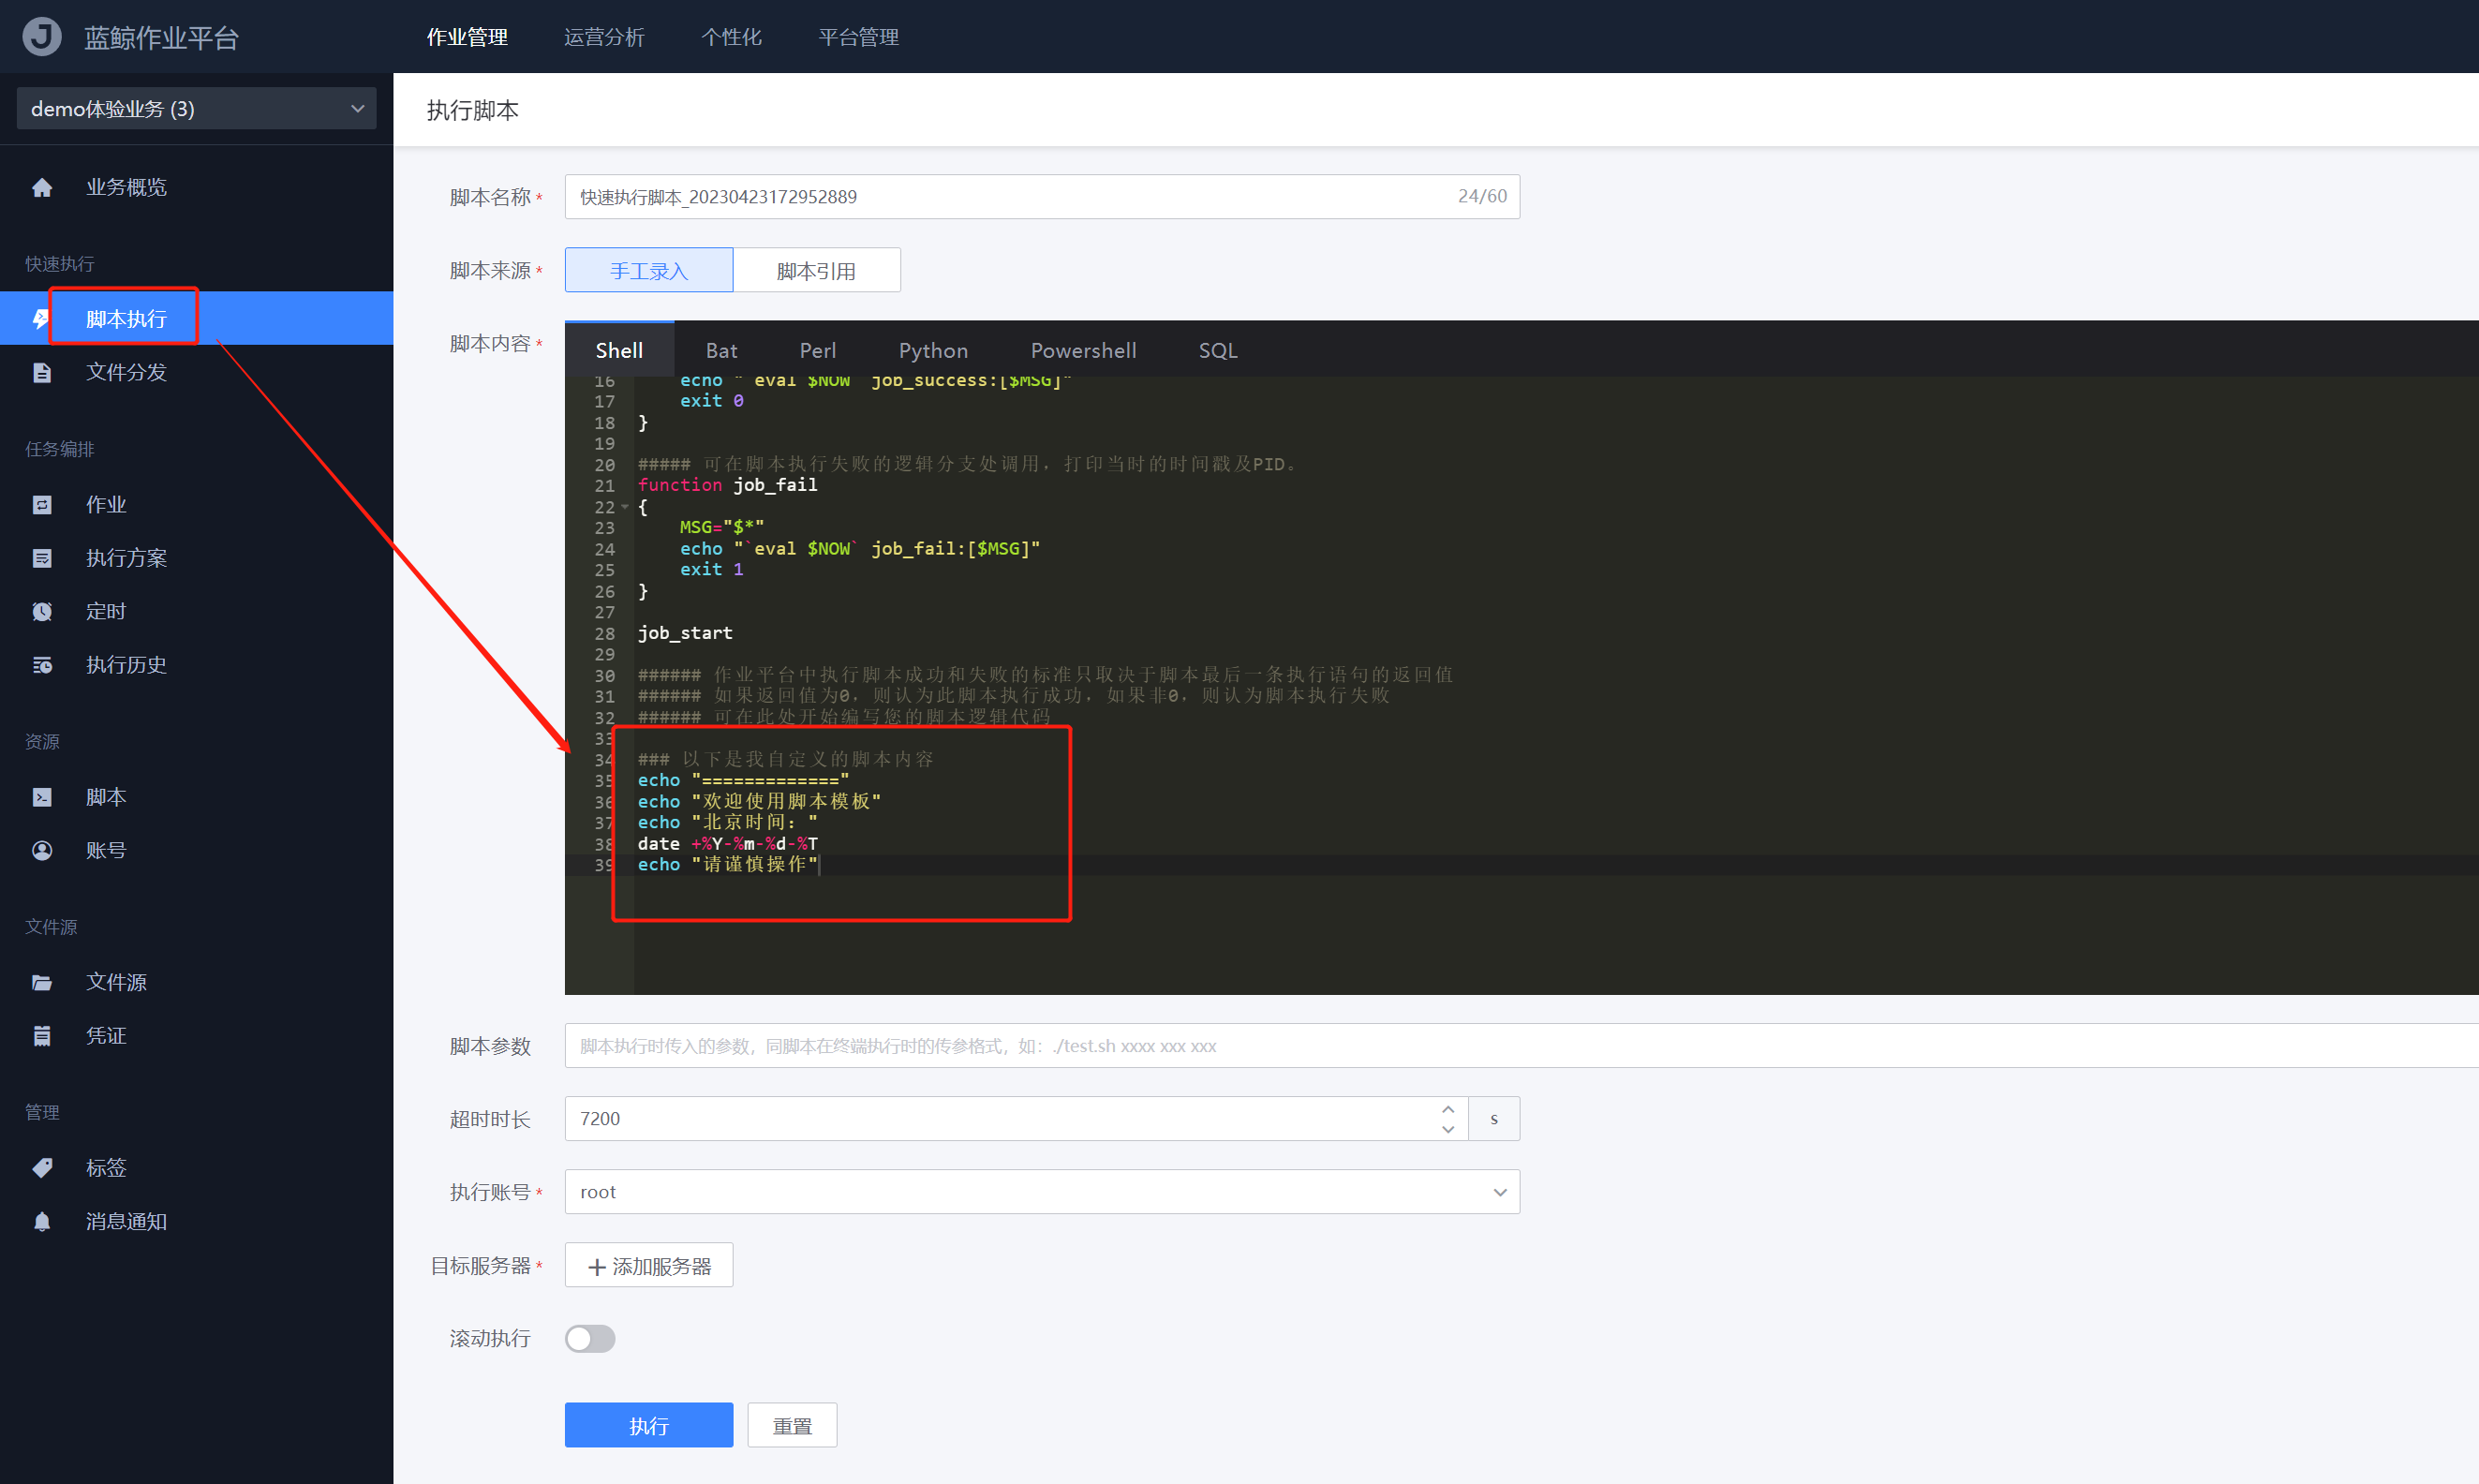
Task: Click the 脚本执行 lightning icon
Action: pos(40,319)
